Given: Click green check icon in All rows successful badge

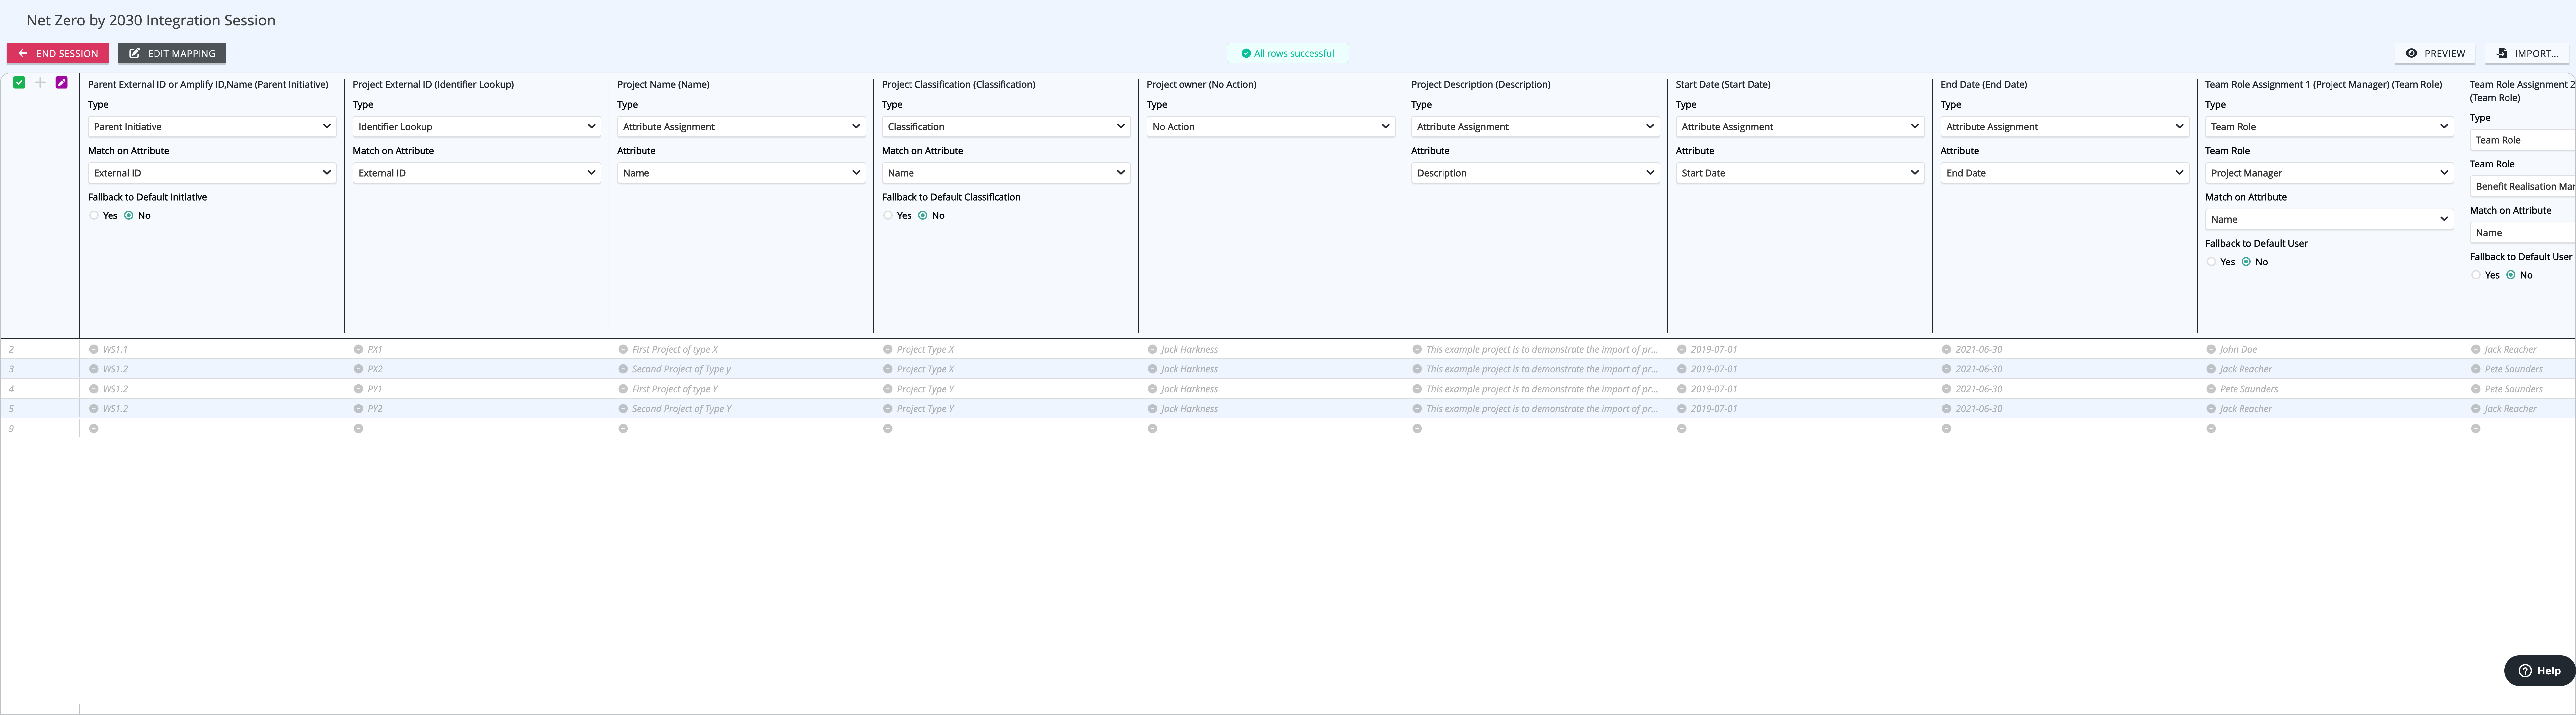Looking at the screenshot, I should click(1246, 53).
